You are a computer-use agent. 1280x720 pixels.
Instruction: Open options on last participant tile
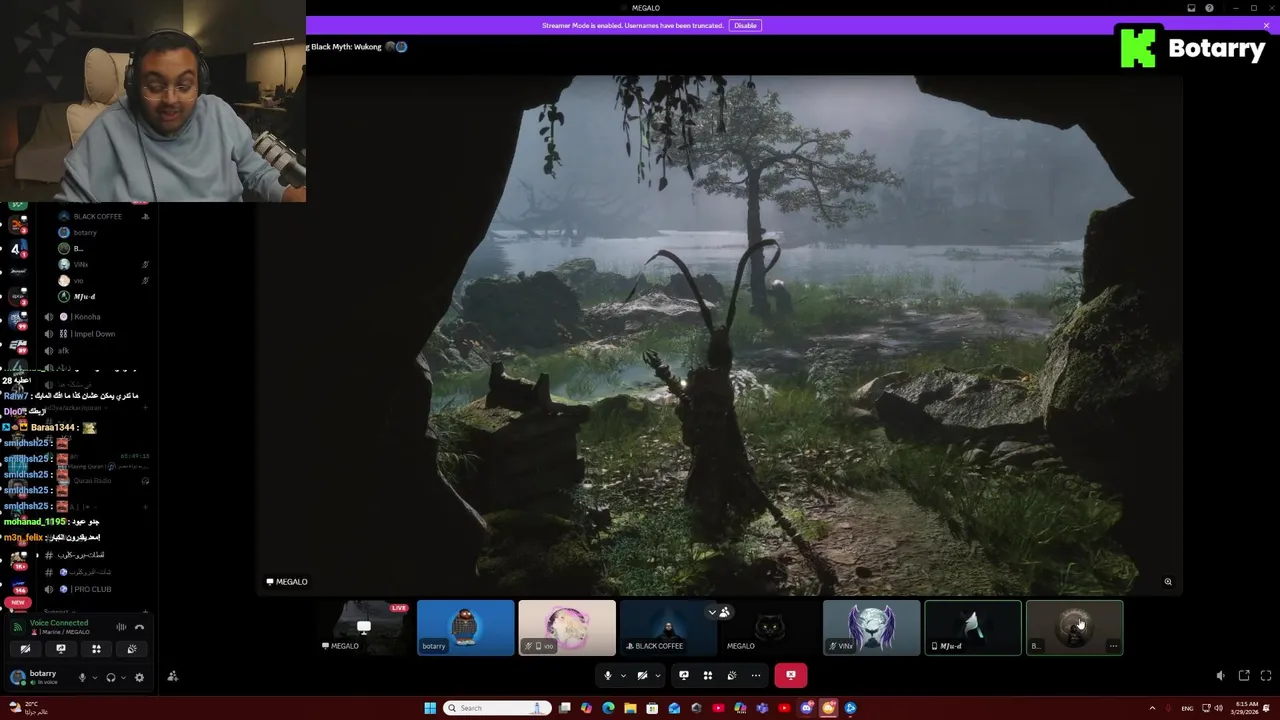tap(1113, 646)
